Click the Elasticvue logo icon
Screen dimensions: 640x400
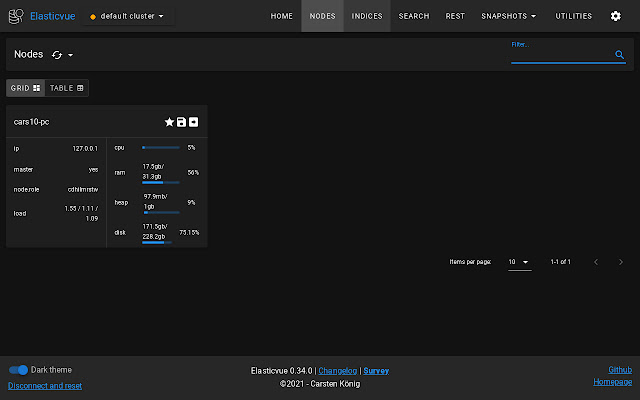[16, 16]
